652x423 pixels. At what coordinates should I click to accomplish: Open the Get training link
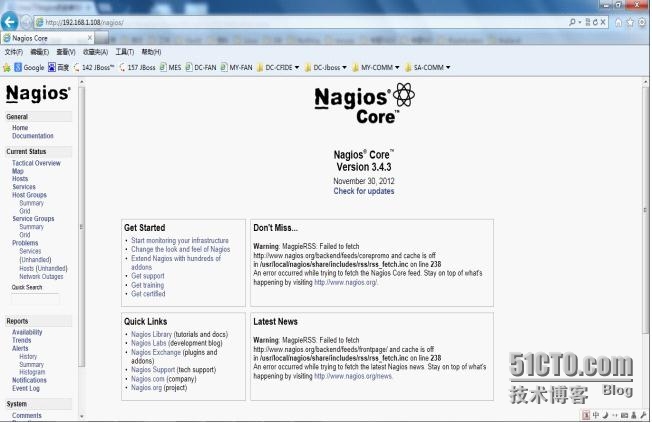[148, 285]
